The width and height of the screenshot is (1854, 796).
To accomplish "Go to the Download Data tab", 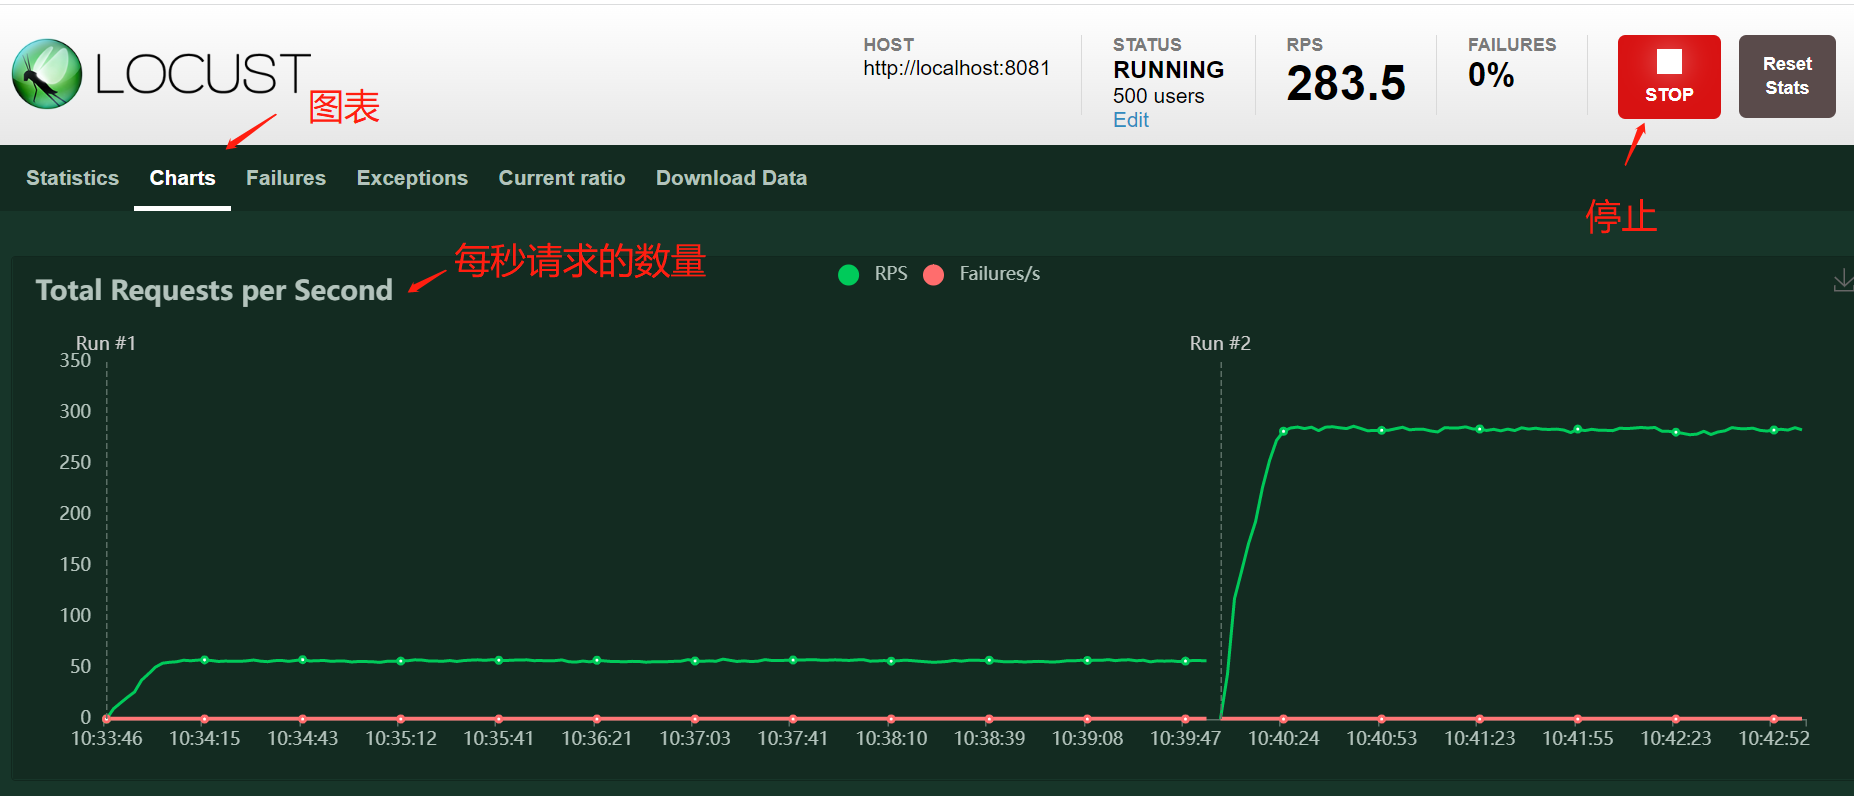I will [x=731, y=178].
